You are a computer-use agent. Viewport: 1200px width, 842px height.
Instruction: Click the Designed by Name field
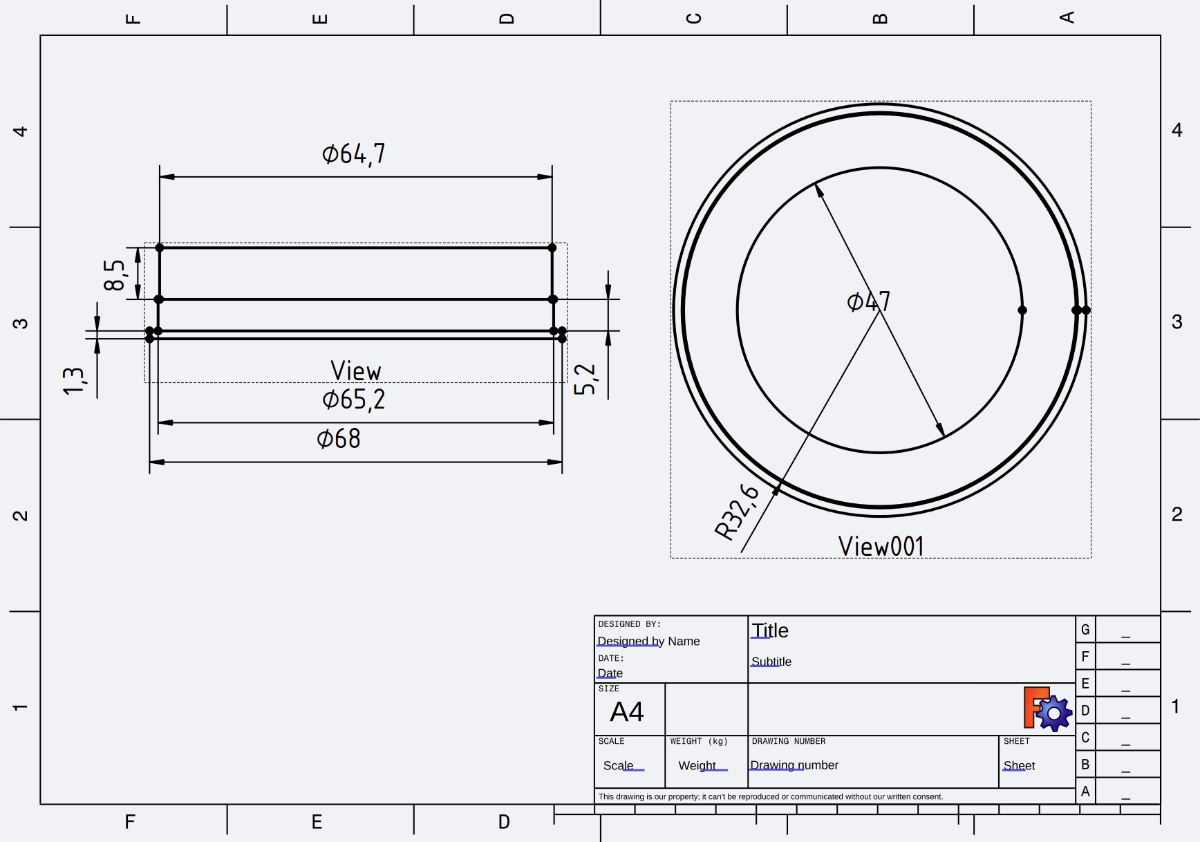coord(648,641)
